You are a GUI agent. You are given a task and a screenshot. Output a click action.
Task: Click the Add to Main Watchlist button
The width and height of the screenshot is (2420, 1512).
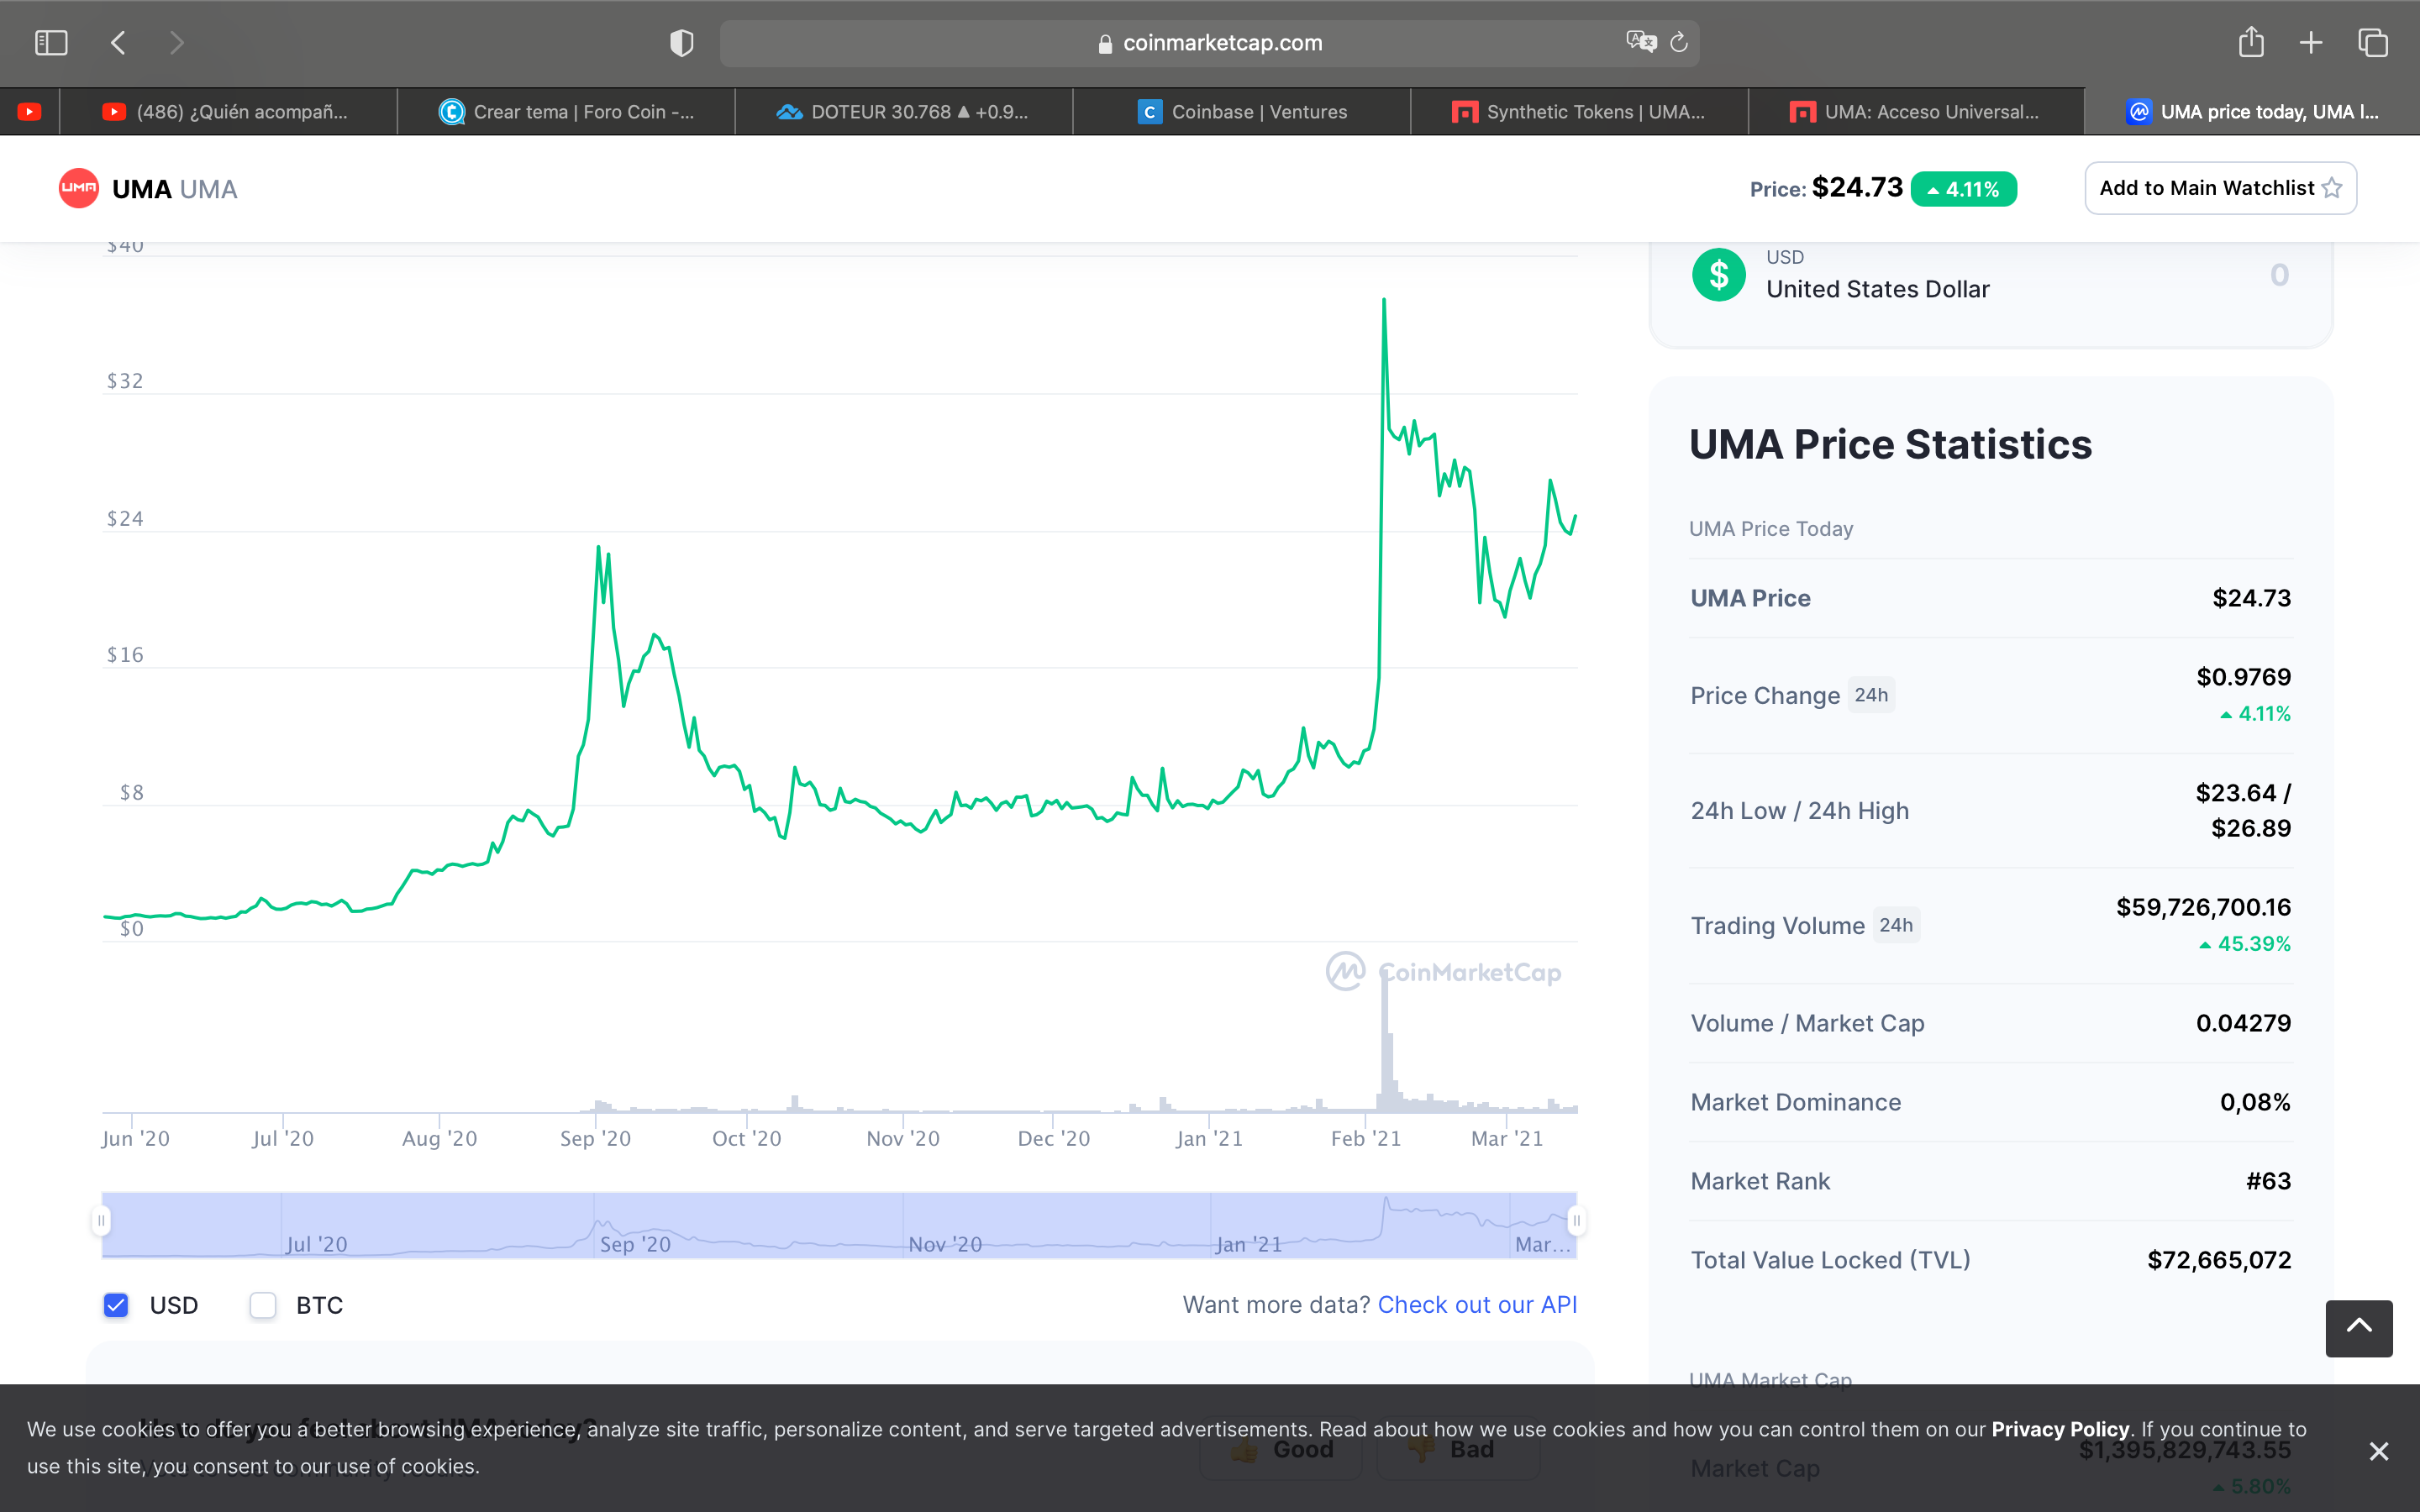pos(2220,188)
